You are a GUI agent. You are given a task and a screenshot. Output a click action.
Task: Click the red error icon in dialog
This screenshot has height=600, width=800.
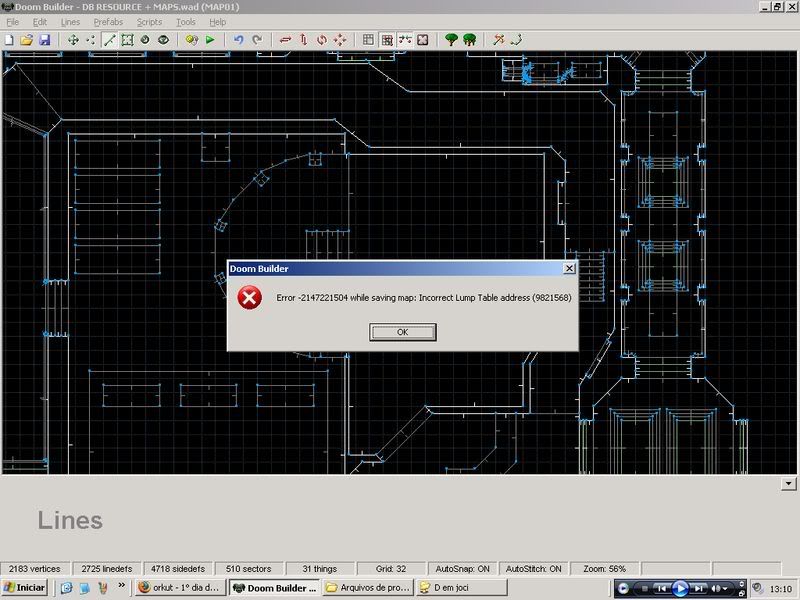[x=249, y=297]
